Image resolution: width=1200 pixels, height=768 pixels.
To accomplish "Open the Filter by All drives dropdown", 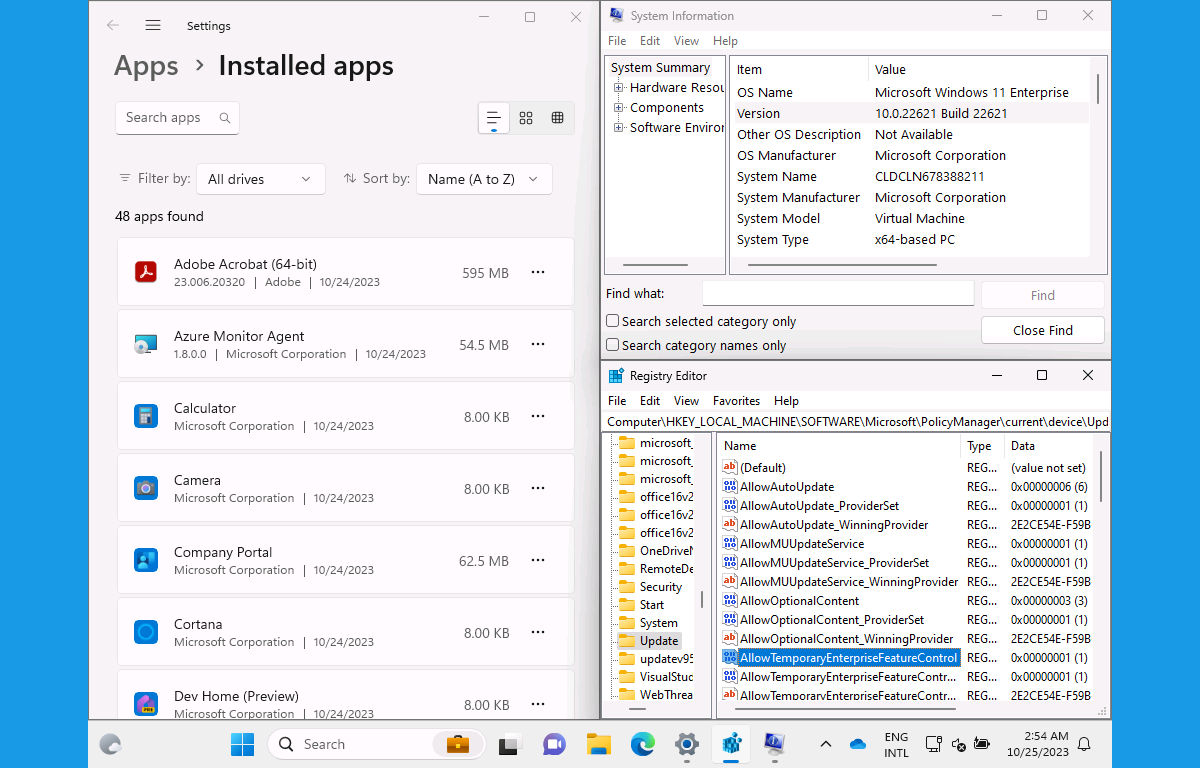I will point(260,178).
